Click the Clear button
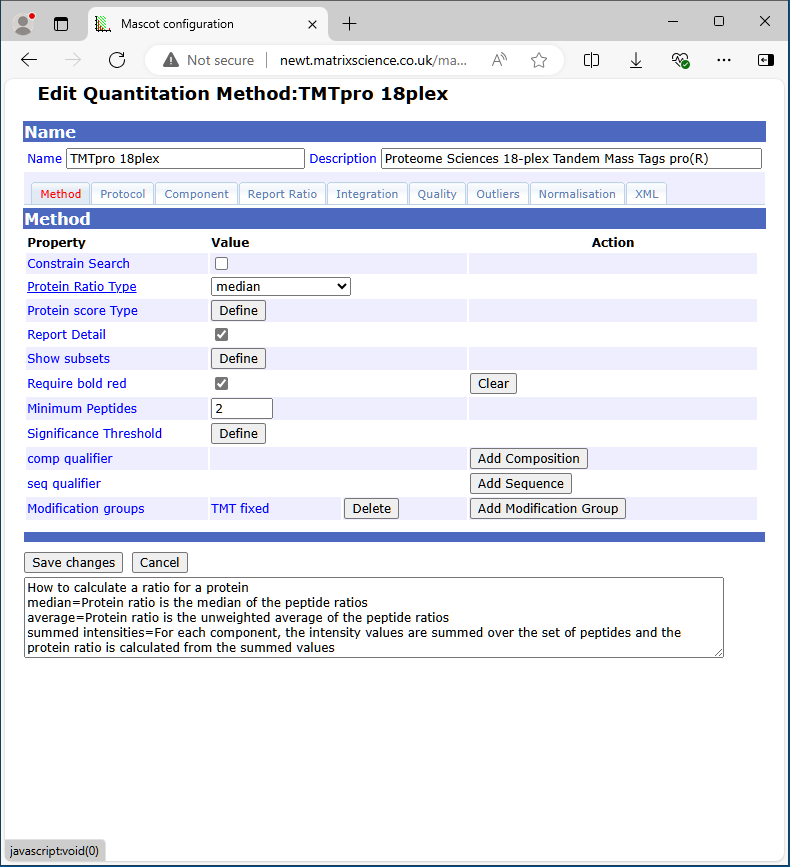 pos(493,384)
